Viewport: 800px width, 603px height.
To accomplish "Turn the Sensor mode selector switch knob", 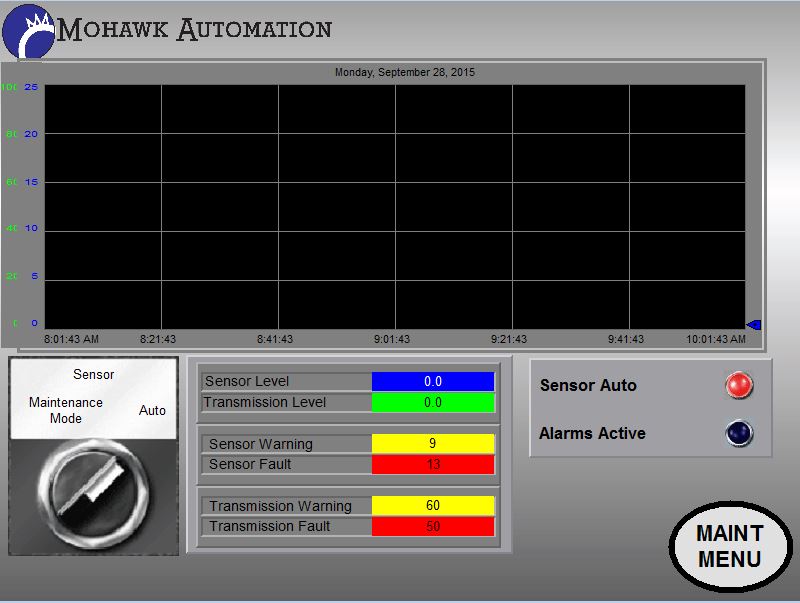I will point(94,494).
